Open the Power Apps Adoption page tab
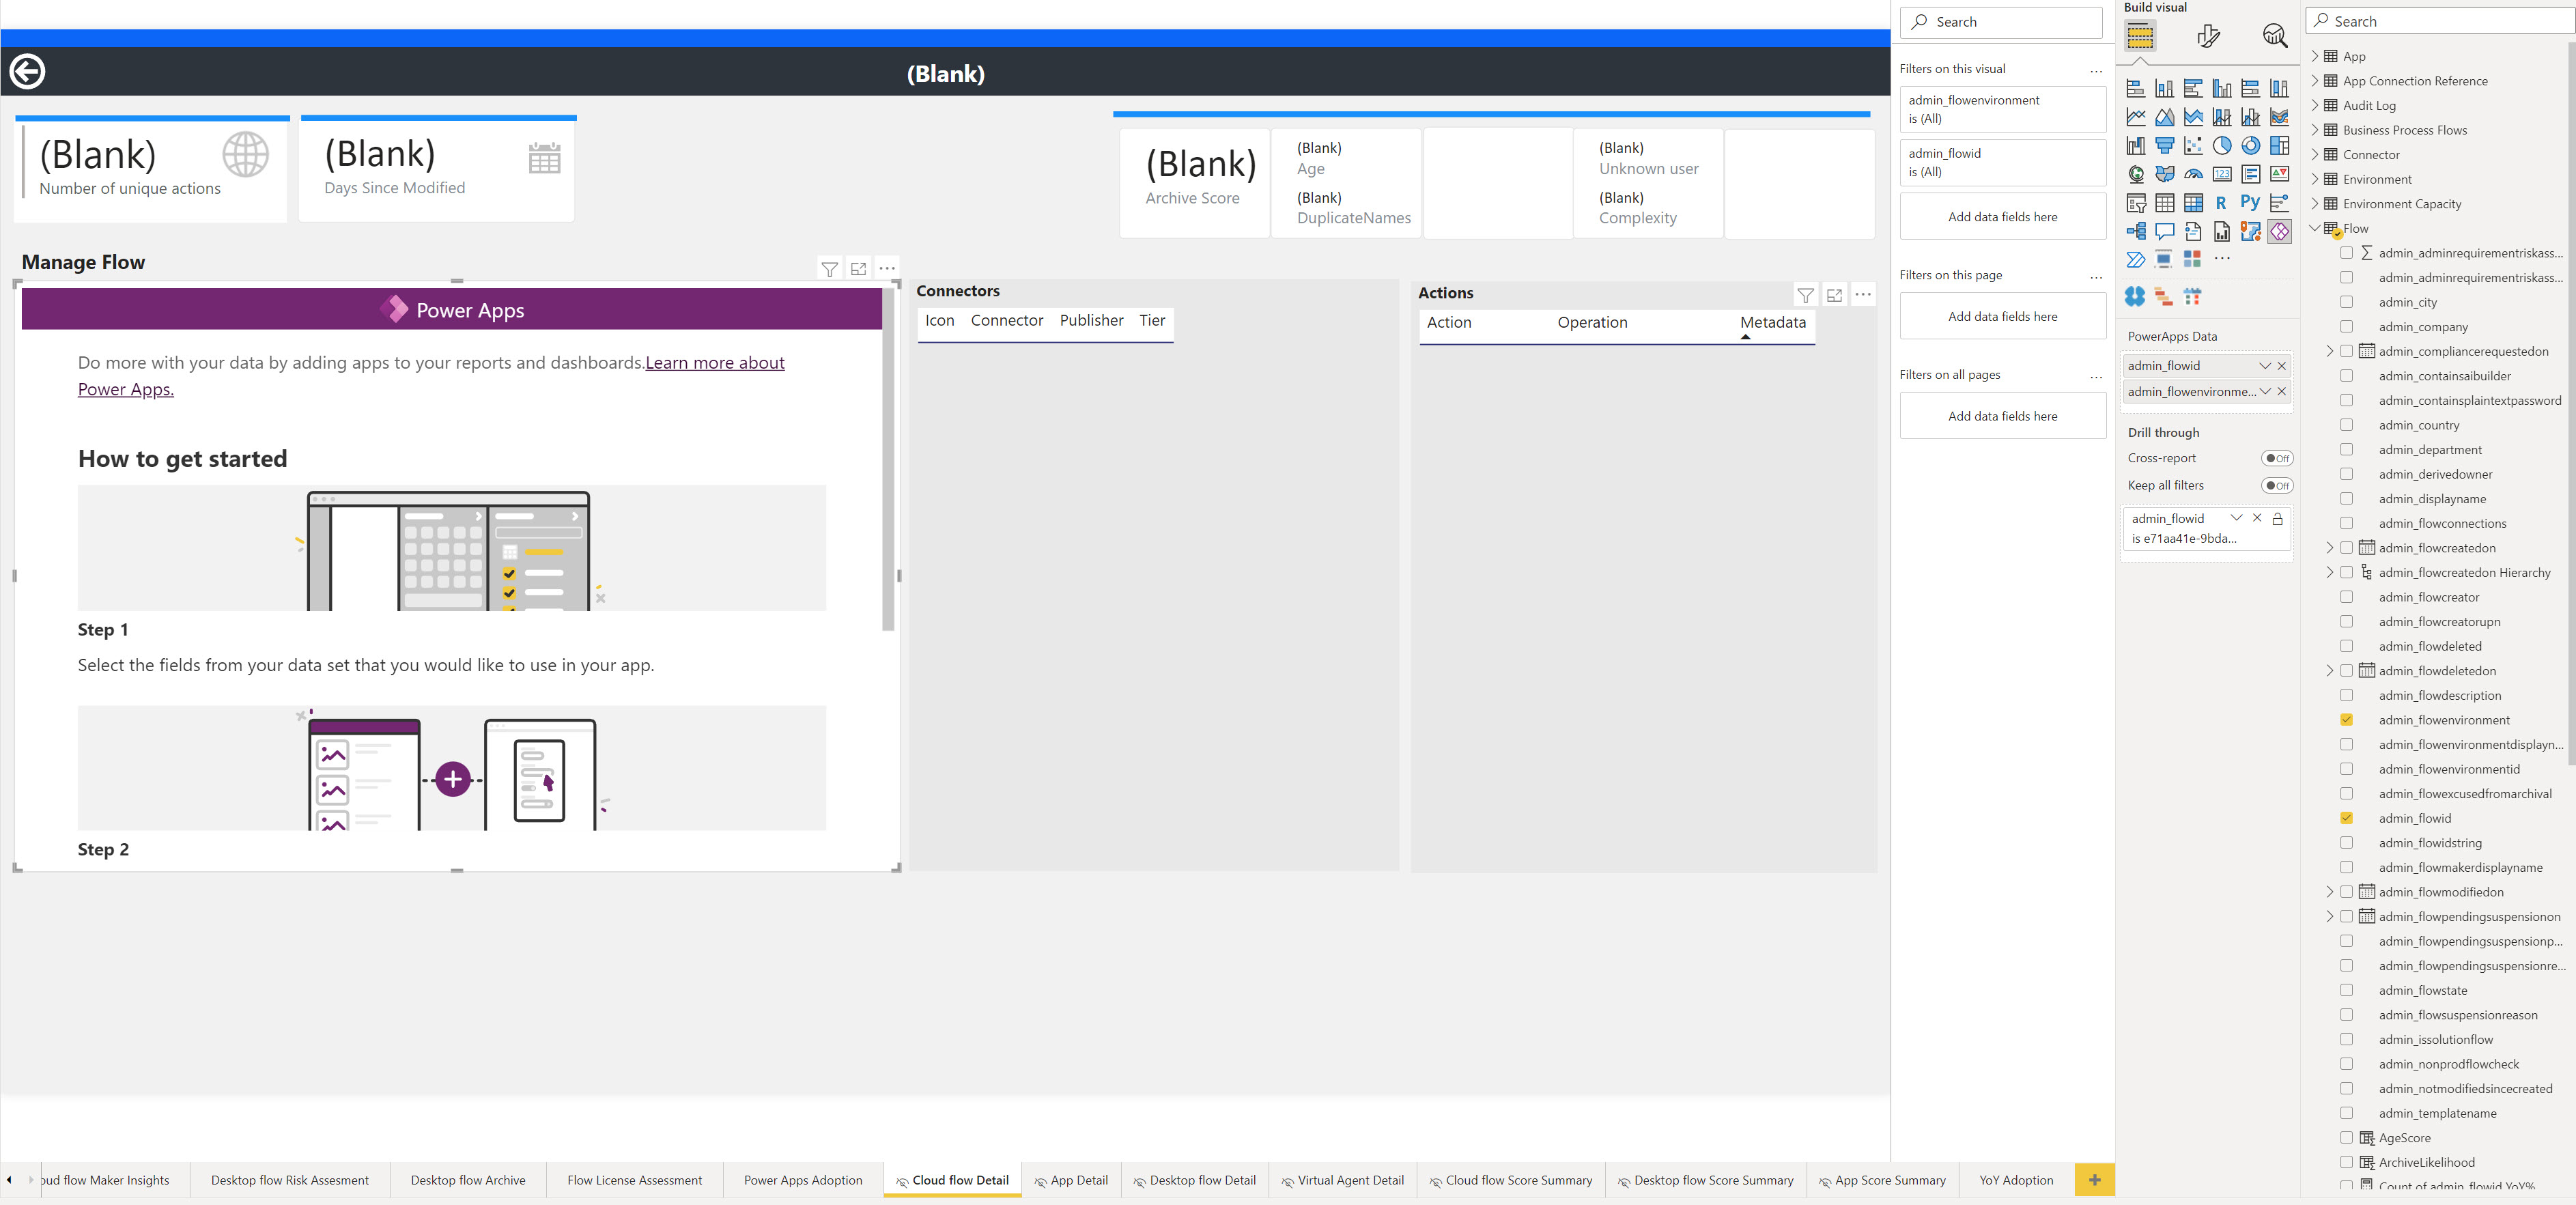Screen dimensions: 2576x1205 click(803, 1180)
